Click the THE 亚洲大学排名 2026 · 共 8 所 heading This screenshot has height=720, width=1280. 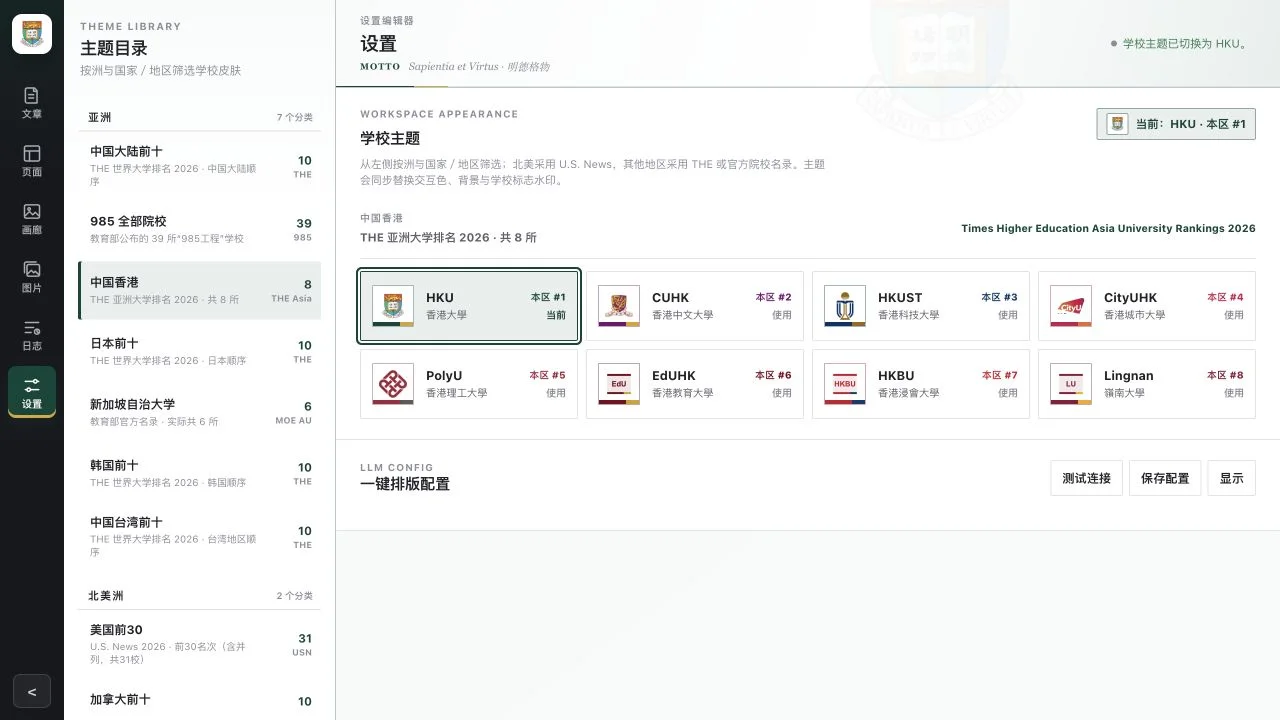point(448,237)
